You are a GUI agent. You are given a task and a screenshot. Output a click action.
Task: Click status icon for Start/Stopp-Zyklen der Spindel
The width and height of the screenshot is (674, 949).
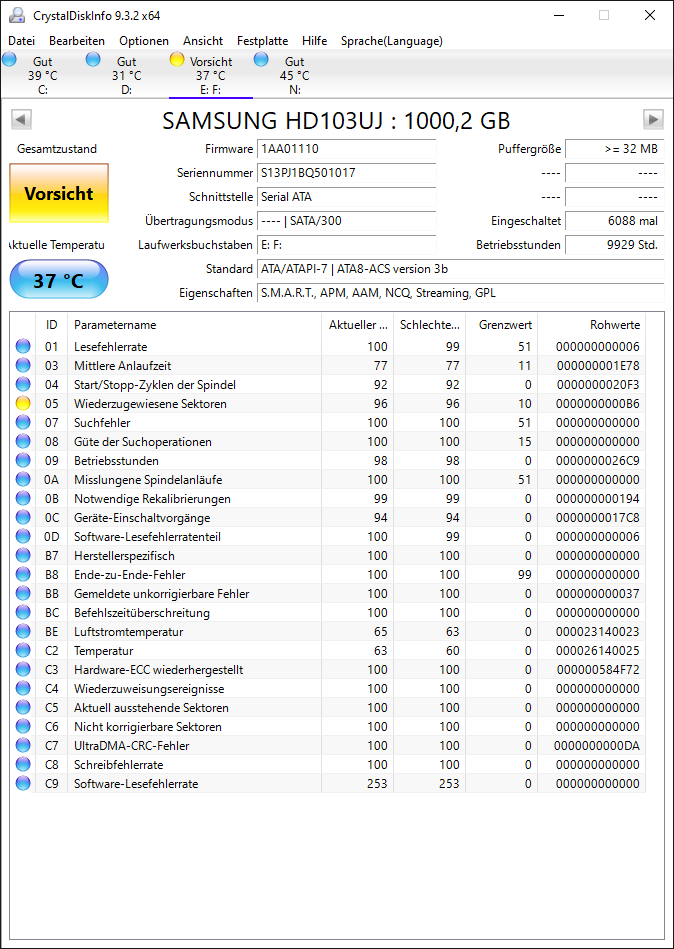23,385
